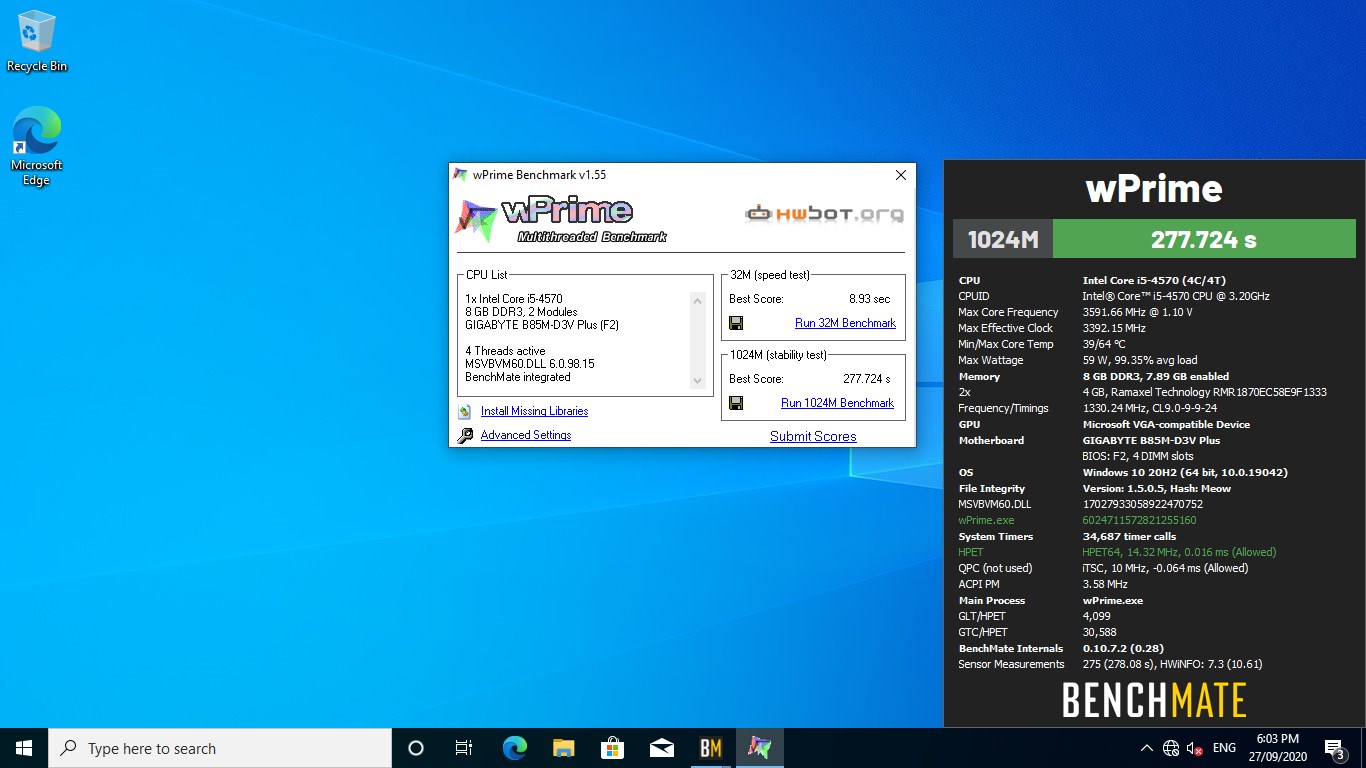Open Task View on taskbar
The image size is (1366, 768).
pyautogui.click(x=464, y=748)
